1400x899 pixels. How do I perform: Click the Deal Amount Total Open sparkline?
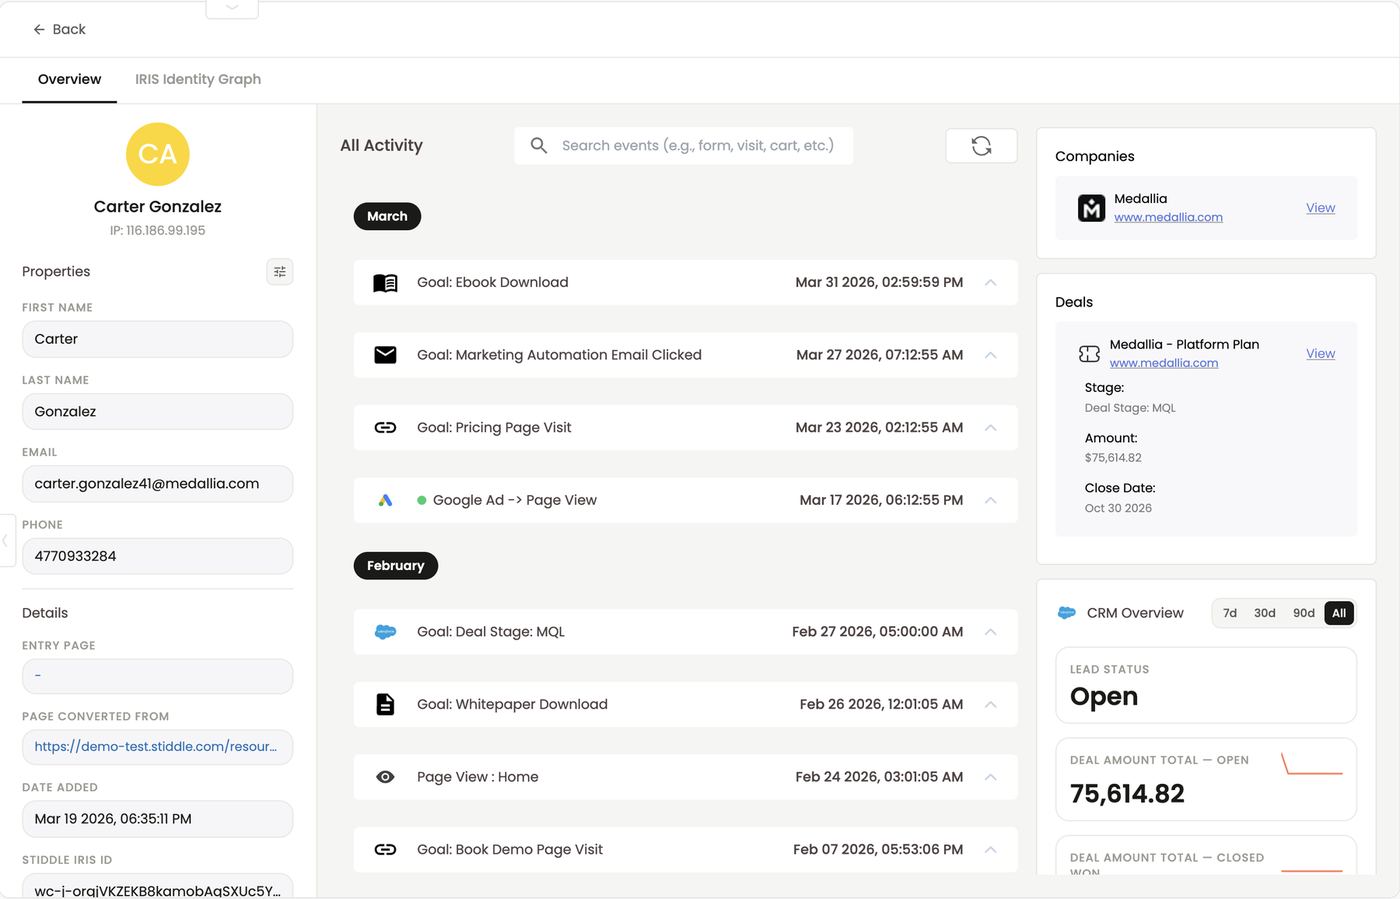pos(1312,764)
